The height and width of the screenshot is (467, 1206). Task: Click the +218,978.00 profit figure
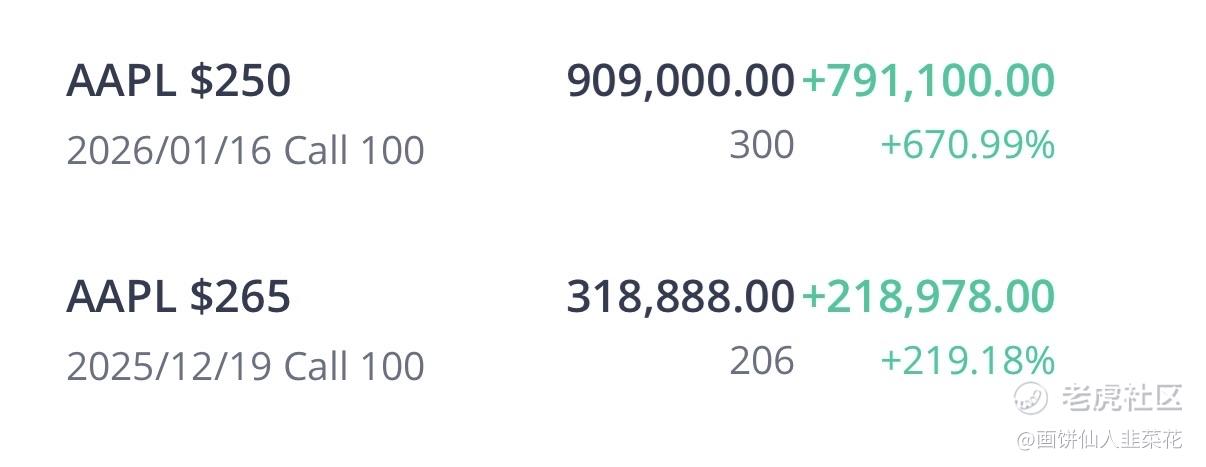(928, 297)
